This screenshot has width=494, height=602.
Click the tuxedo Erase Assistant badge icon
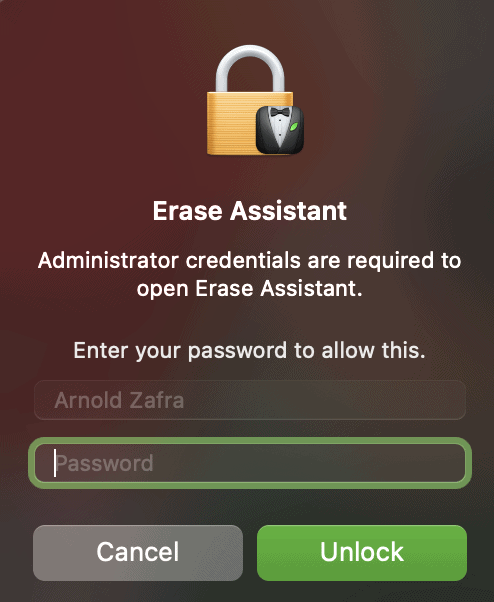point(280,130)
